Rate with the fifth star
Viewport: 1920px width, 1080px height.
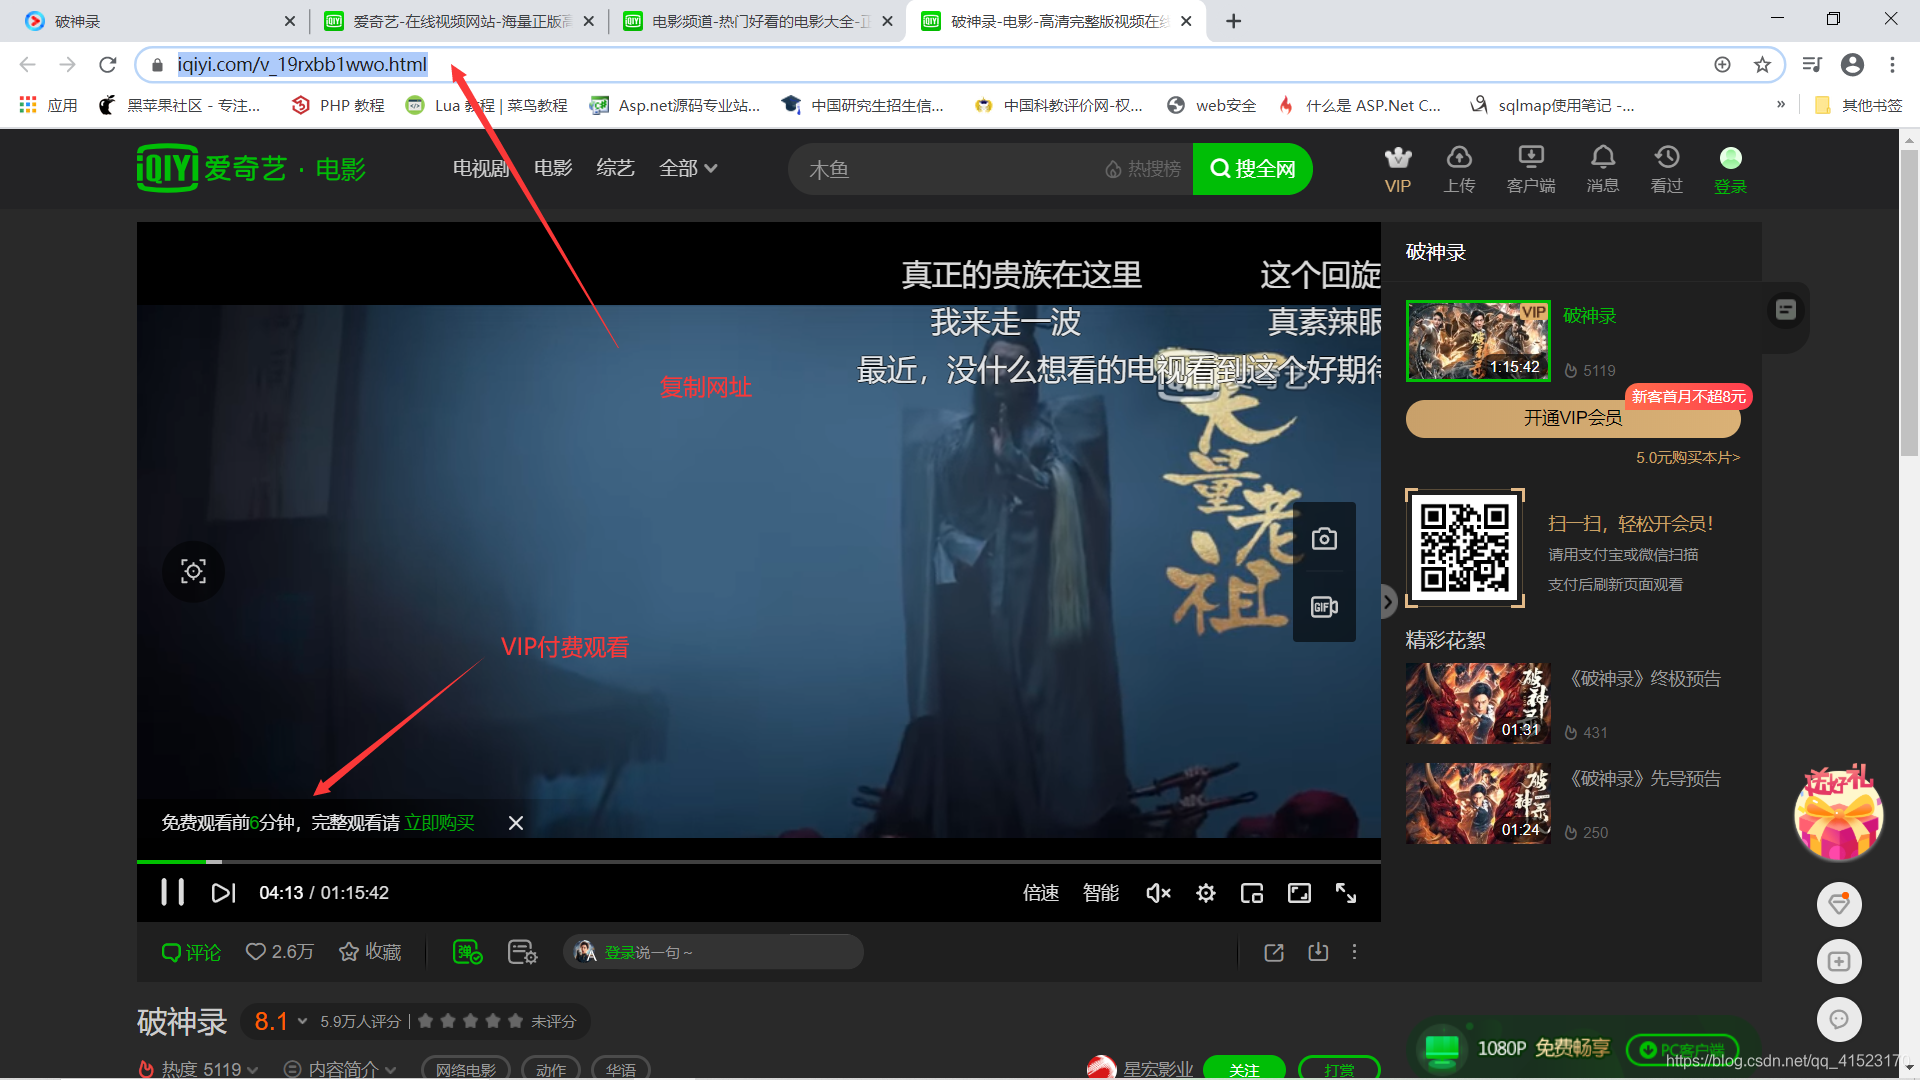coord(515,1021)
